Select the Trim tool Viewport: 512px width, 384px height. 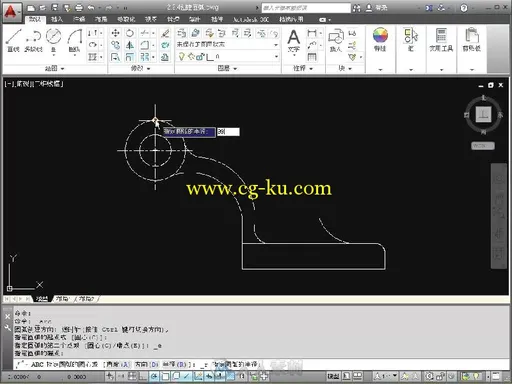point(145,33)
